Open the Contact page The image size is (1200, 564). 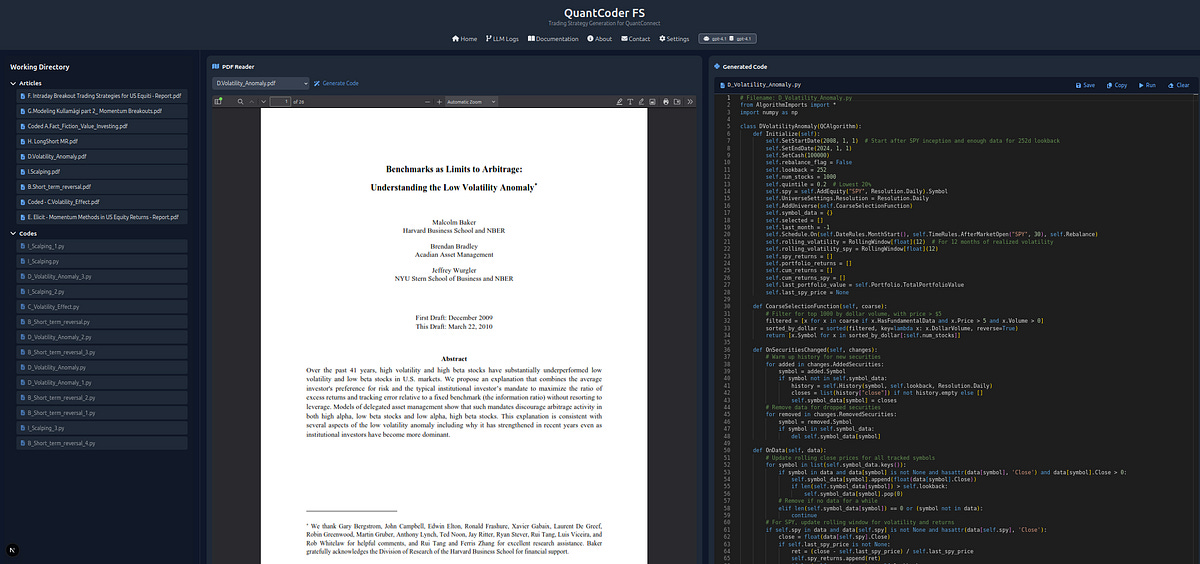click(x=636, y=39)
